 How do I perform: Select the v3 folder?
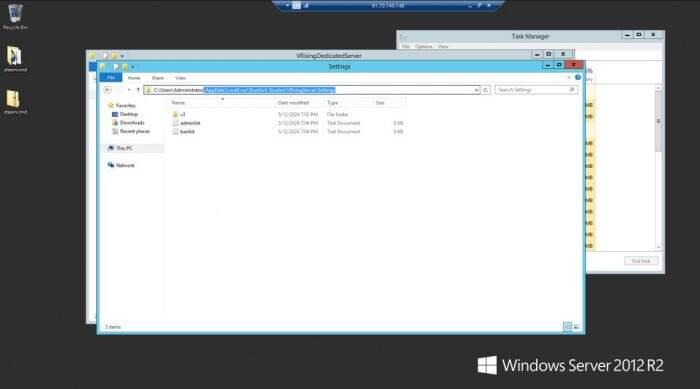coord(179,114)
